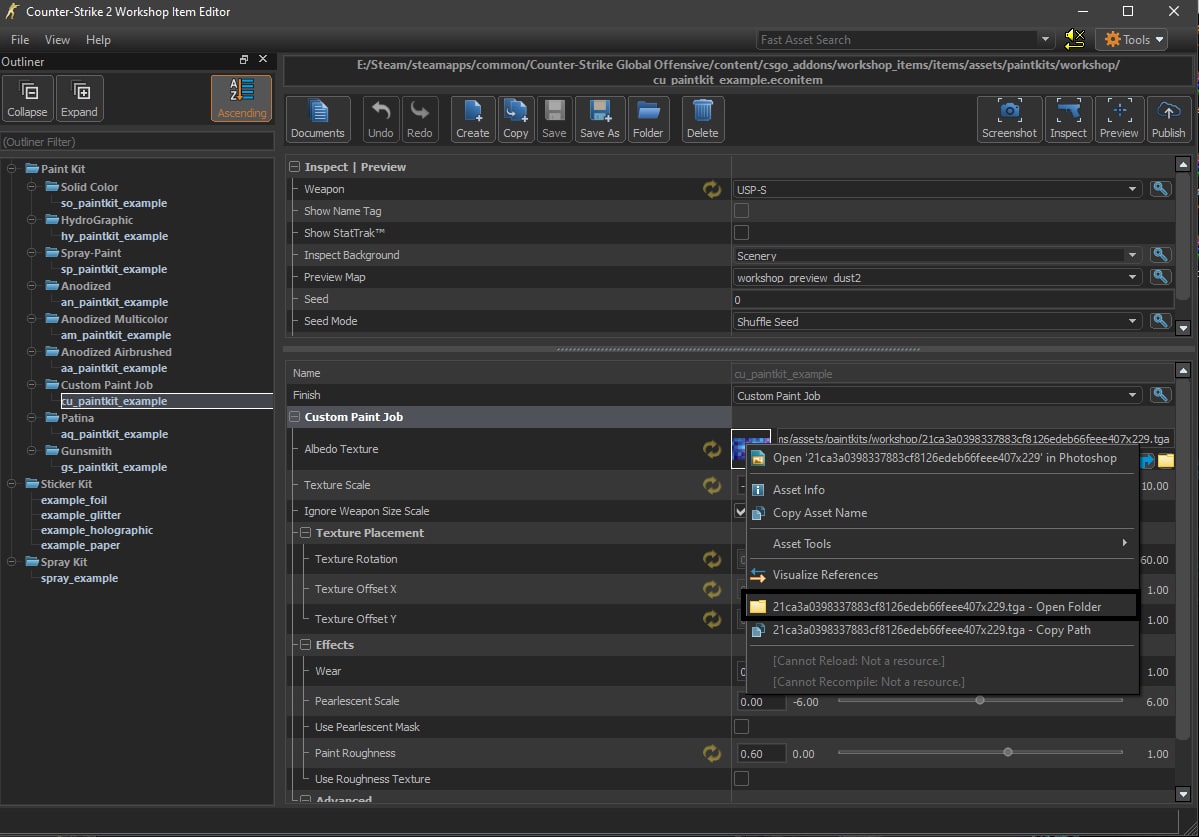
Task: Open the Tools button menu
Action: 1131,40
